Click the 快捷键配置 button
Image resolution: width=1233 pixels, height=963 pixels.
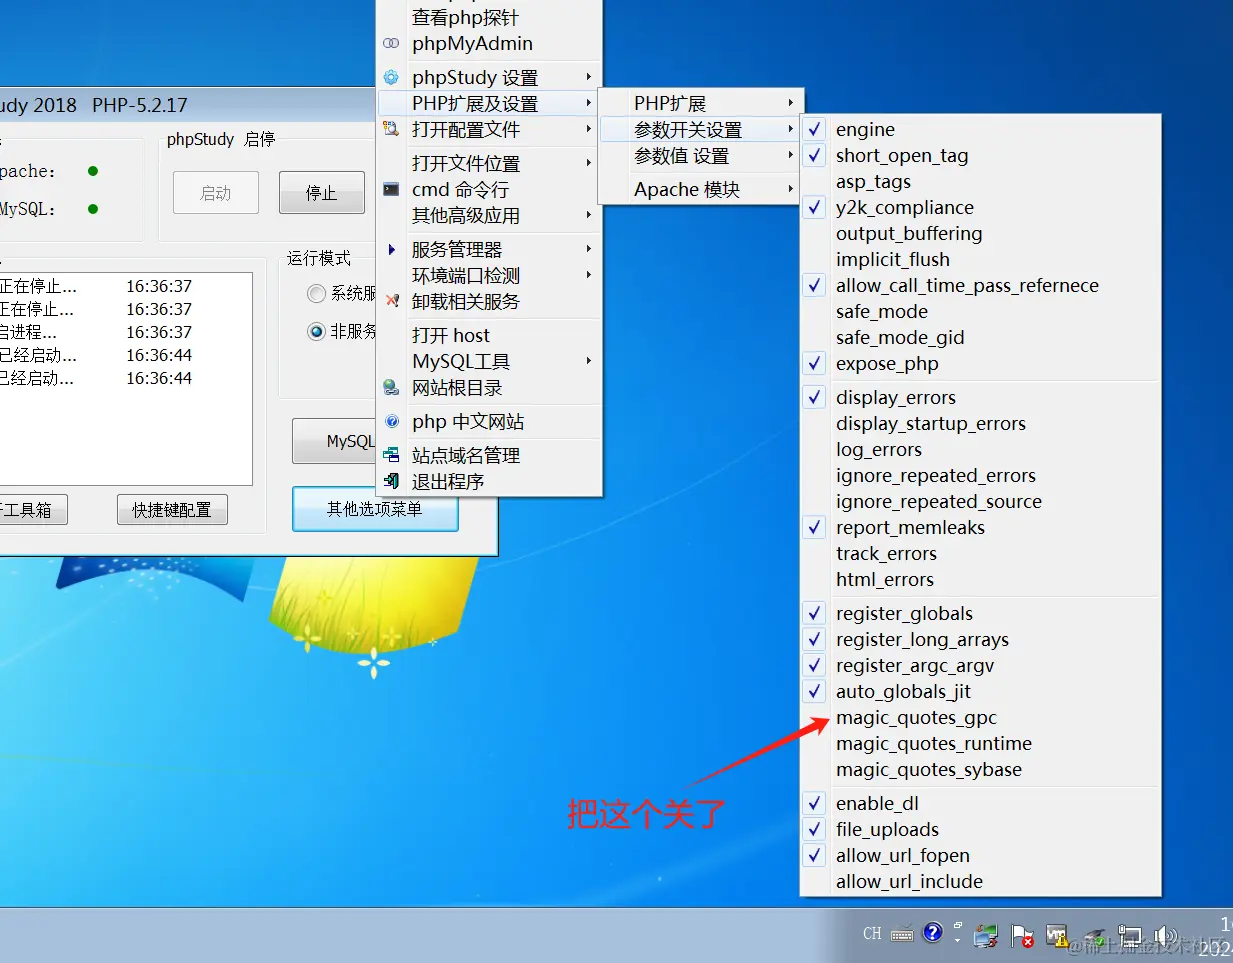172,510
